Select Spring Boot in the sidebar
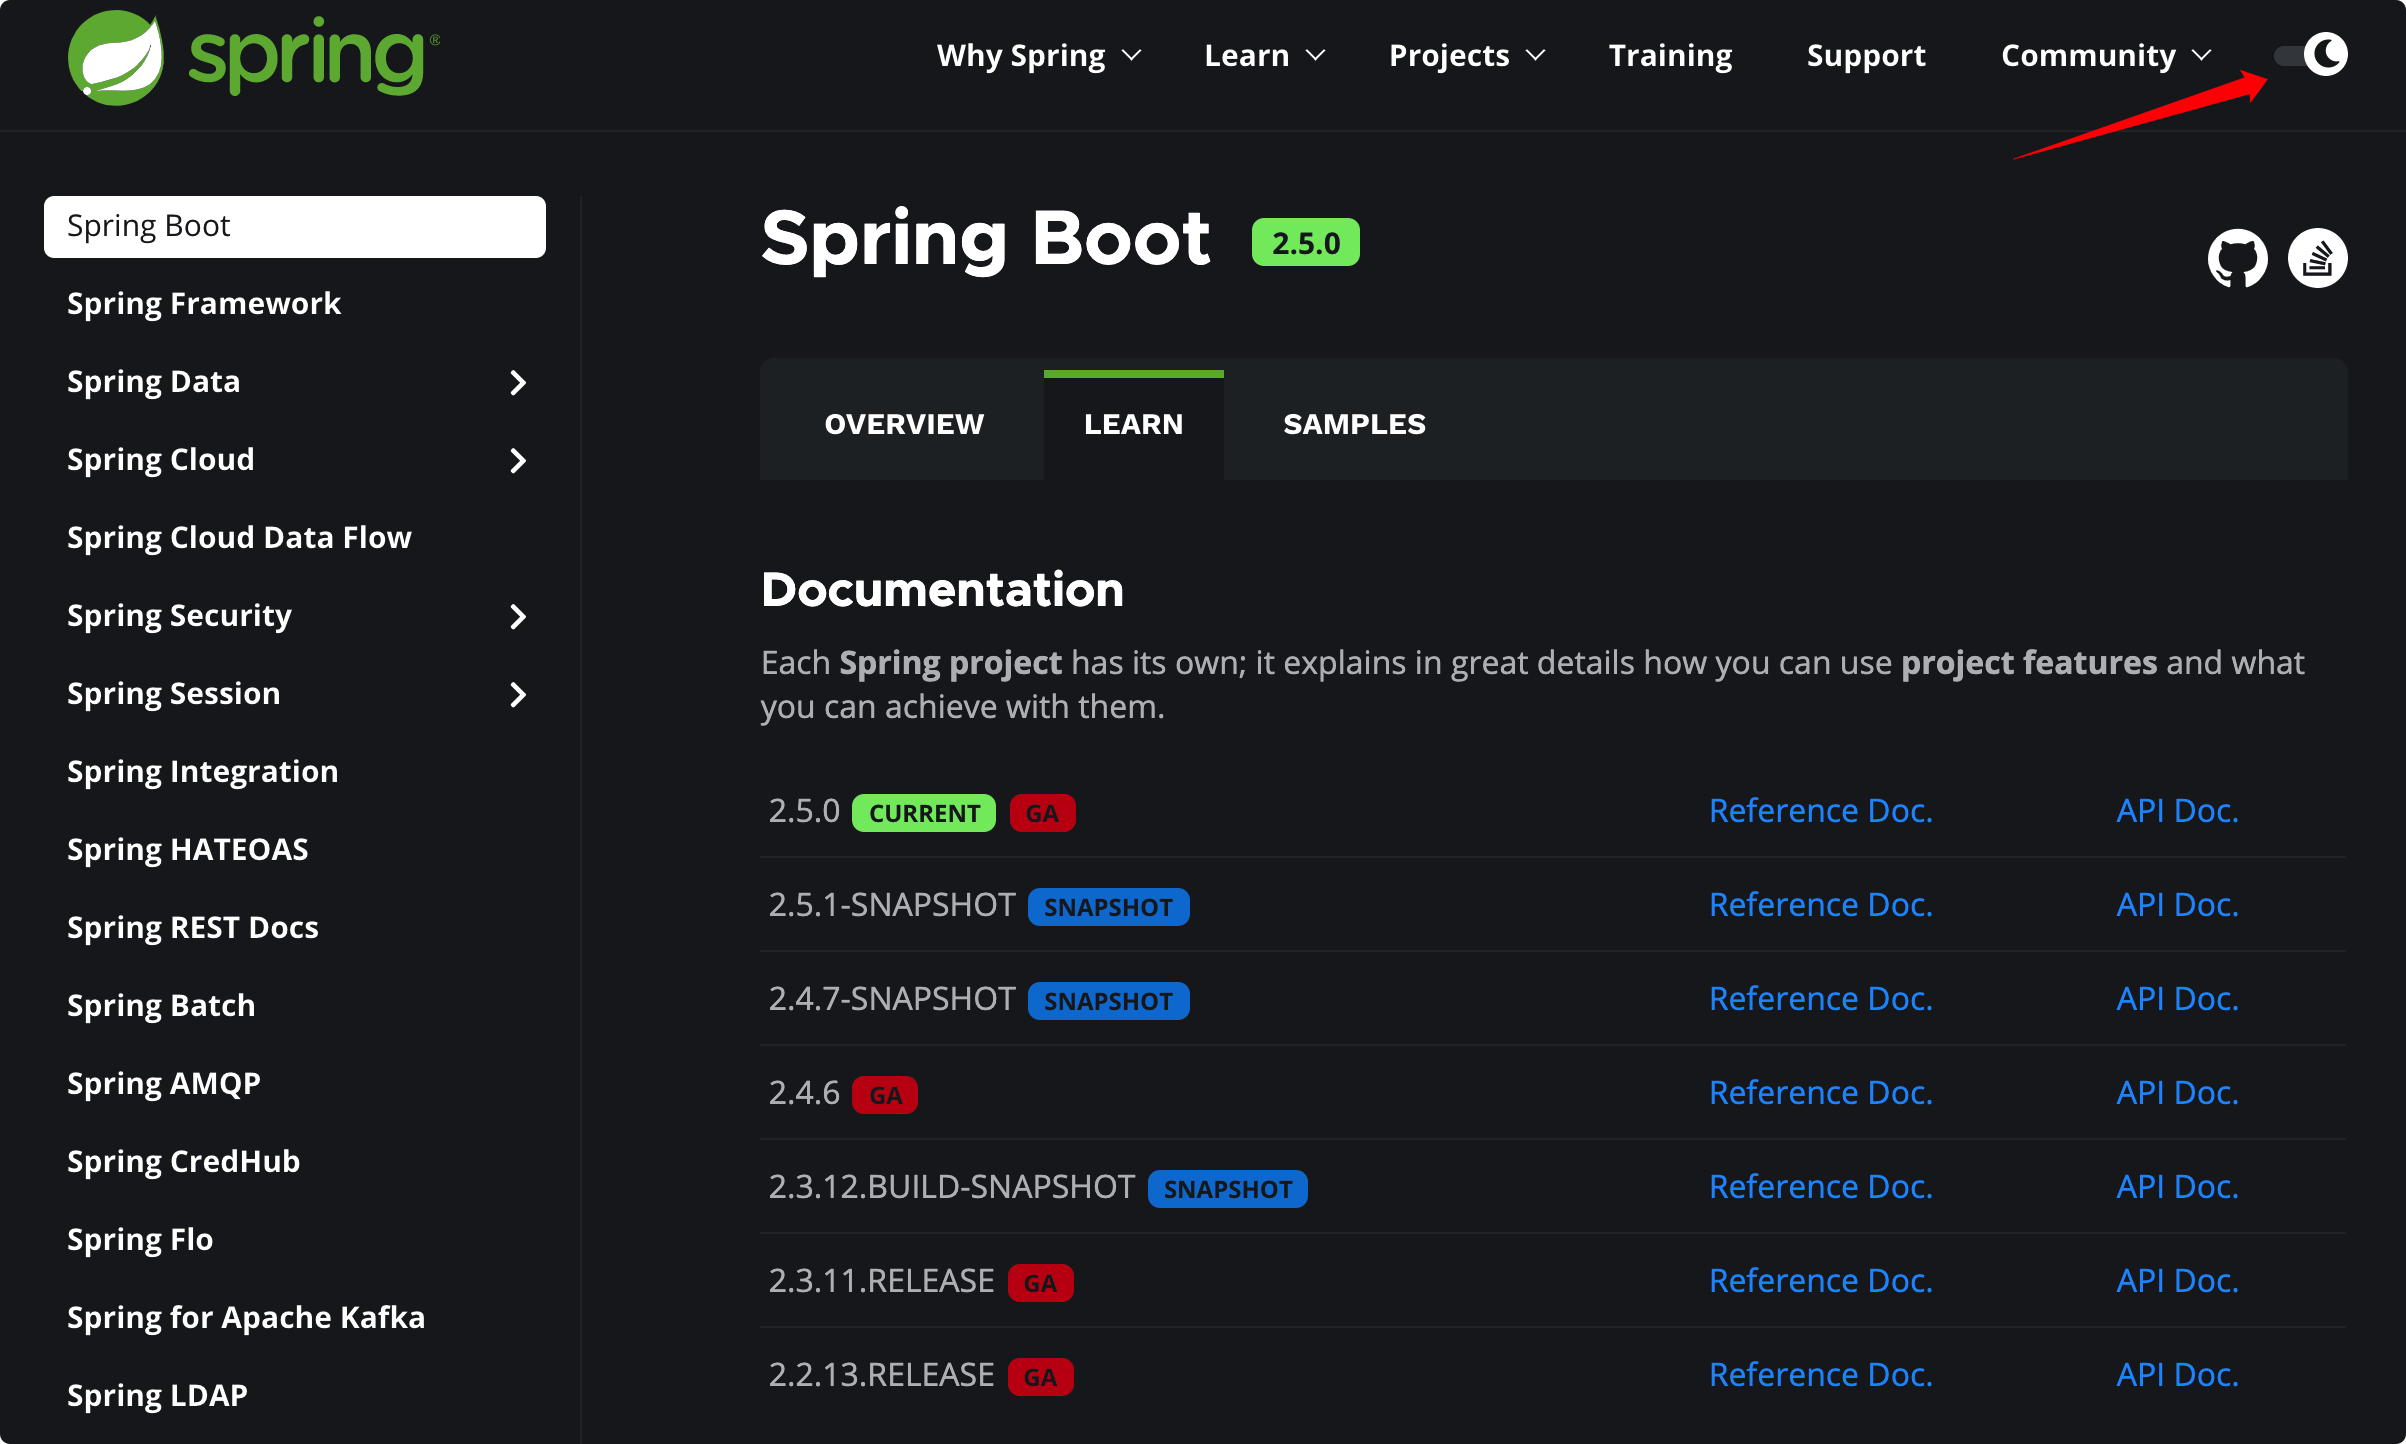2406x1444 pixels. point(295,226)
